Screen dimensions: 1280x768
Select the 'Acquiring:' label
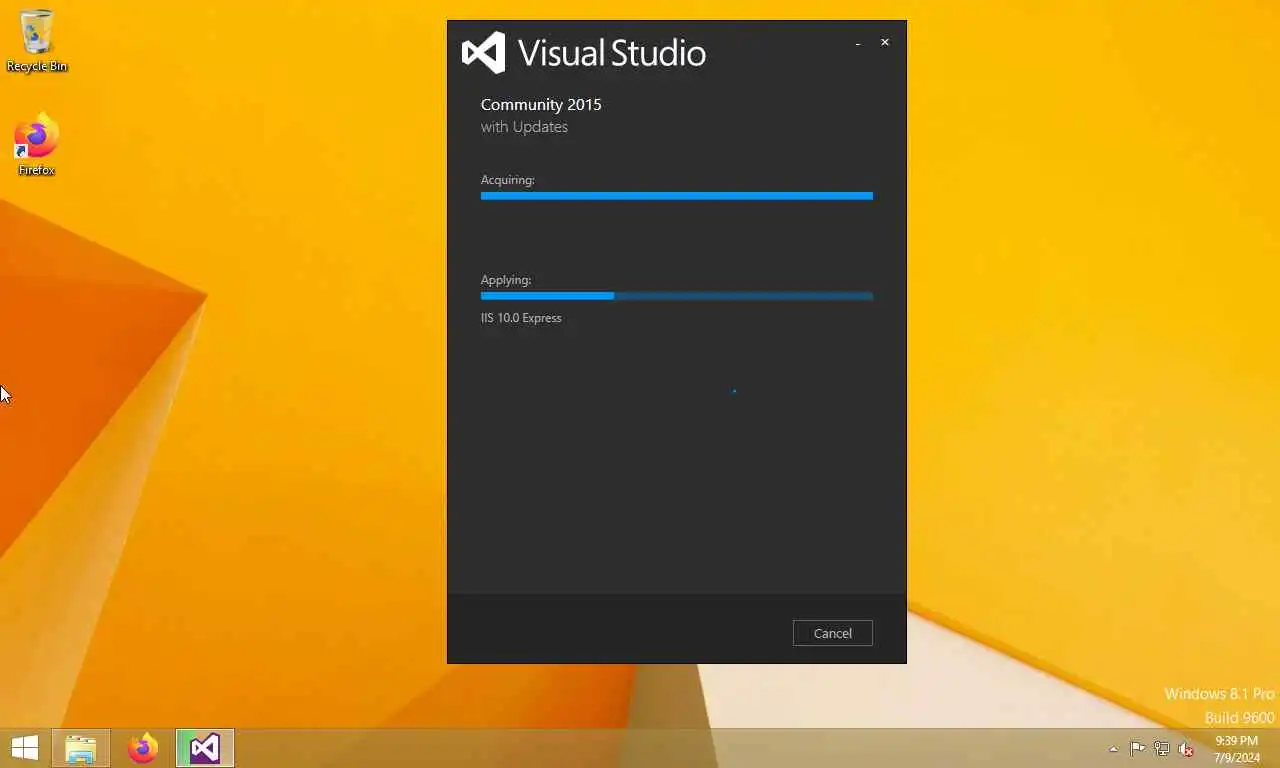coord(508,180)
